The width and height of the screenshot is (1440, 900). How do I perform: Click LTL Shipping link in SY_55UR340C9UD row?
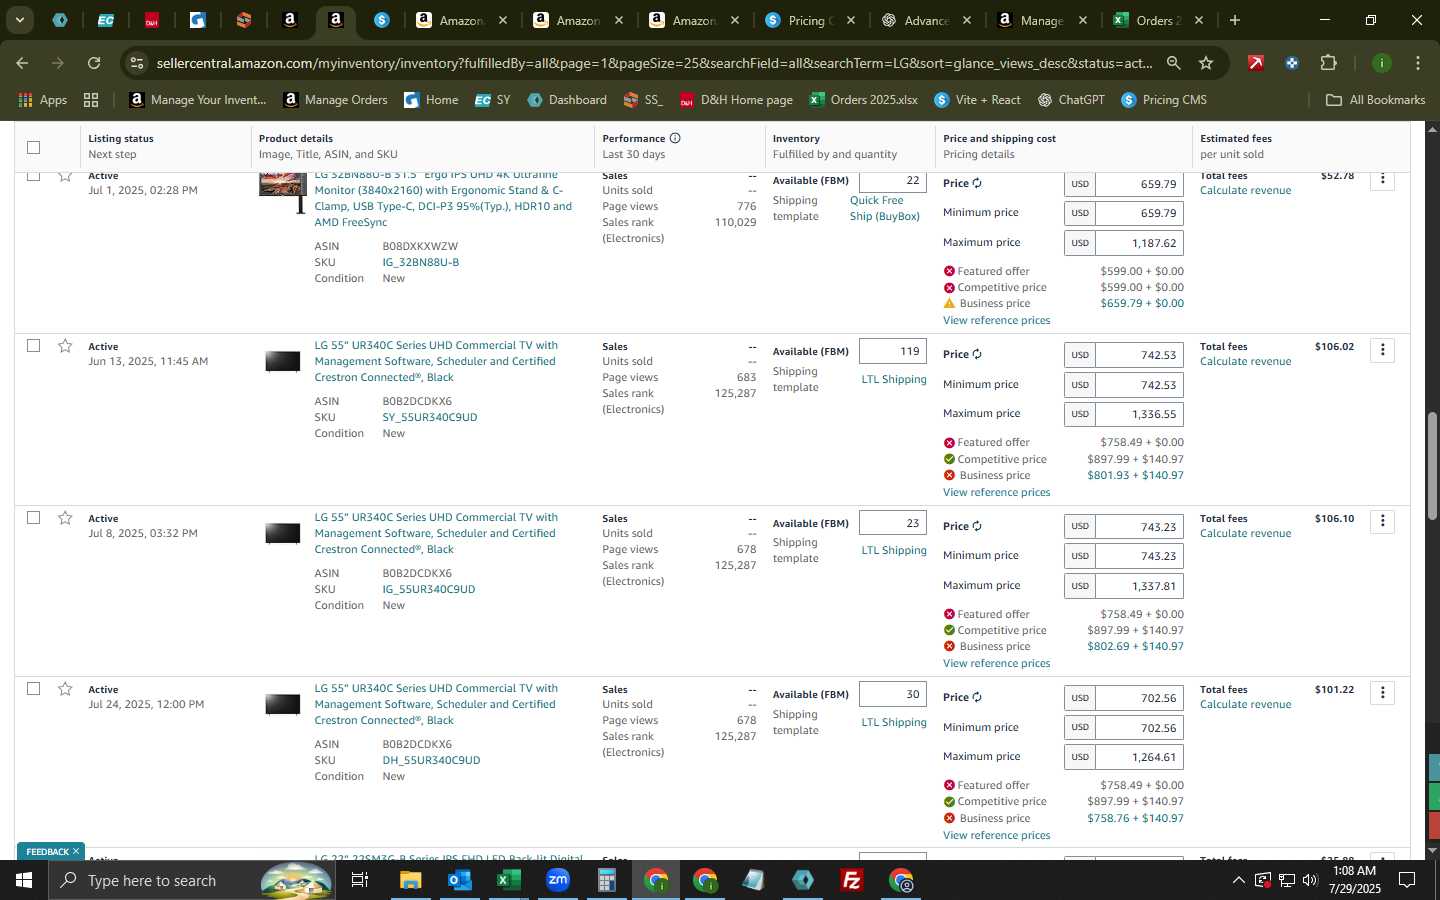(x=894, y=379)
